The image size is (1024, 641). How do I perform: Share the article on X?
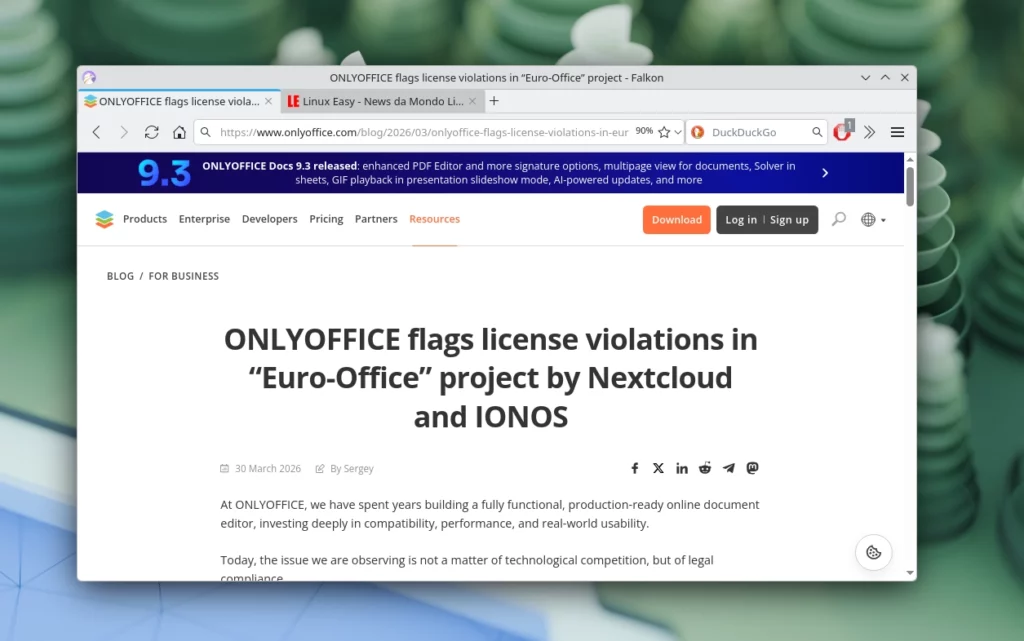(x=658, y=468)
